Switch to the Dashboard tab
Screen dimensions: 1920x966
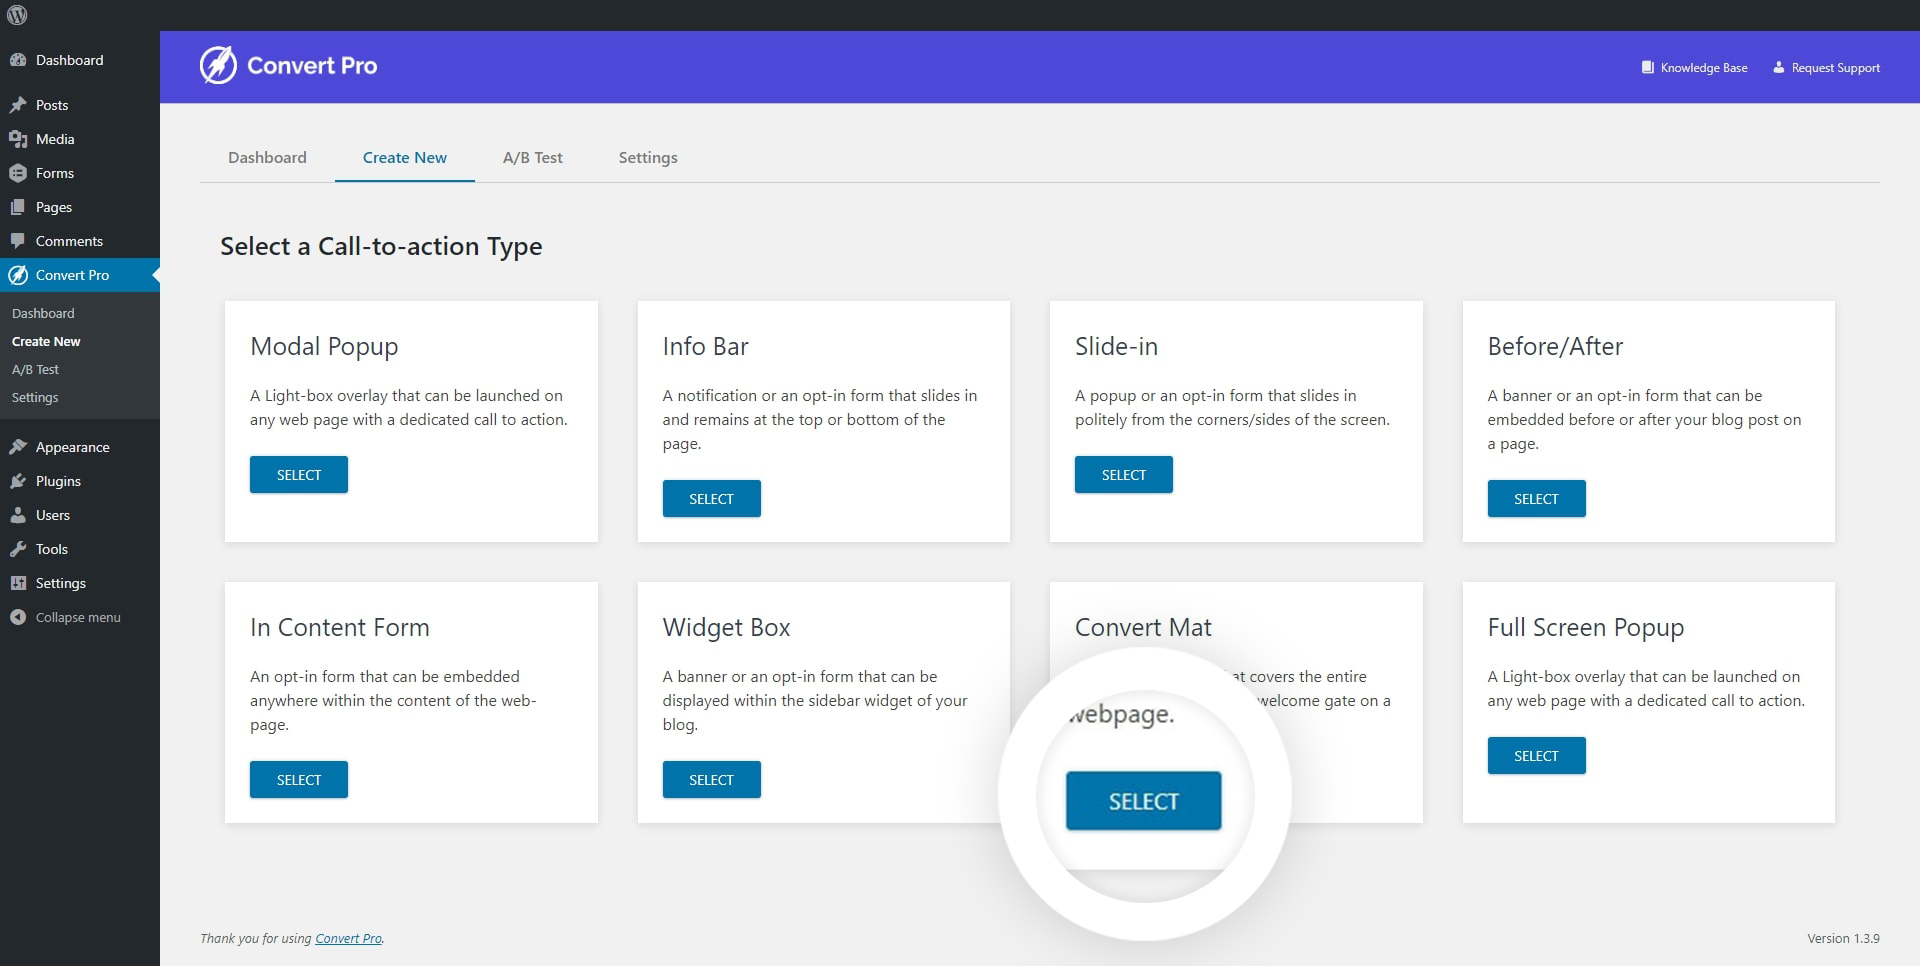pyautogui.click(x=267, y=157)
